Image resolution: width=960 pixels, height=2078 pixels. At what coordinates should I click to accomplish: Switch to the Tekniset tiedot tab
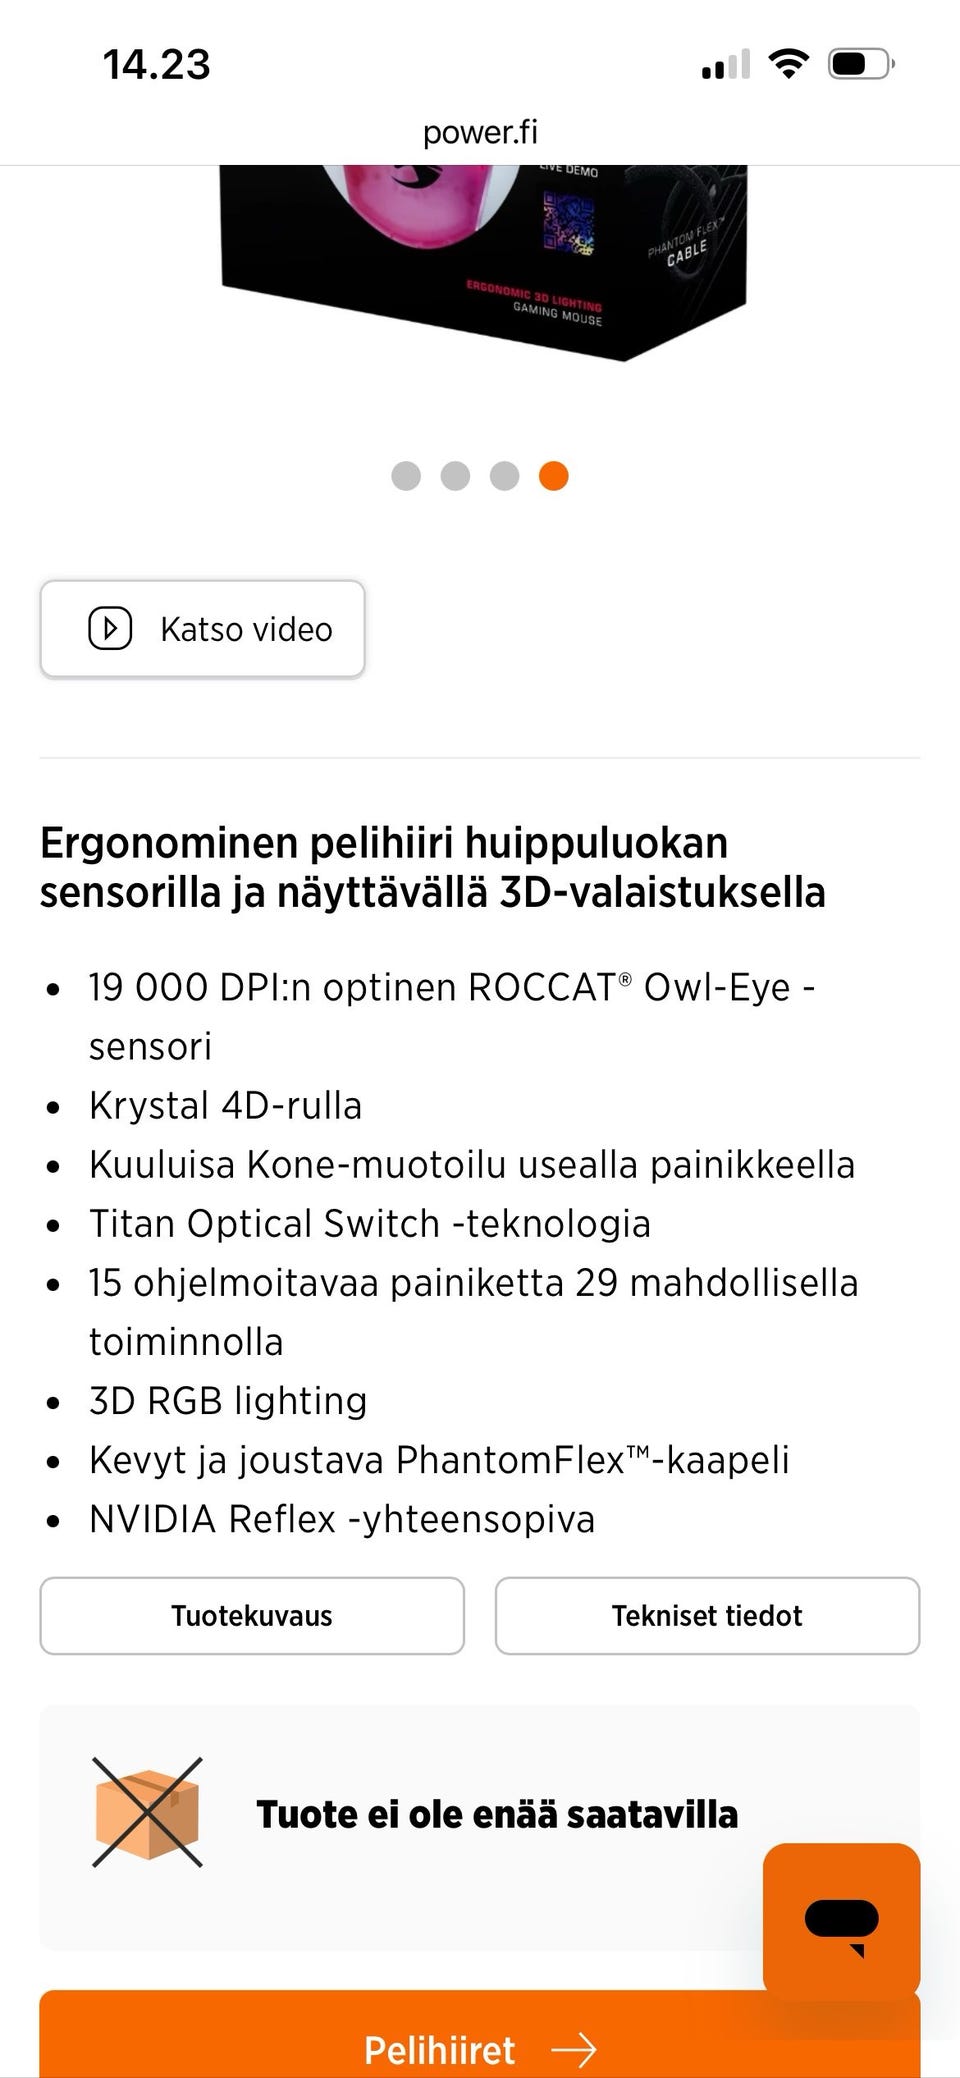(707, 1615)
